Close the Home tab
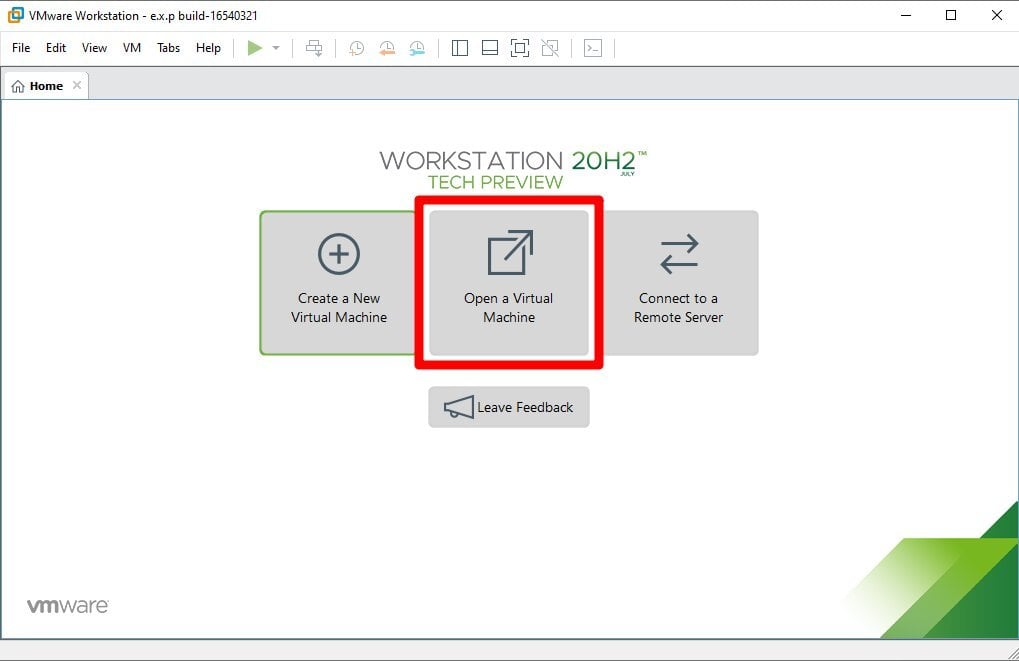 click(x=77, y=85)
